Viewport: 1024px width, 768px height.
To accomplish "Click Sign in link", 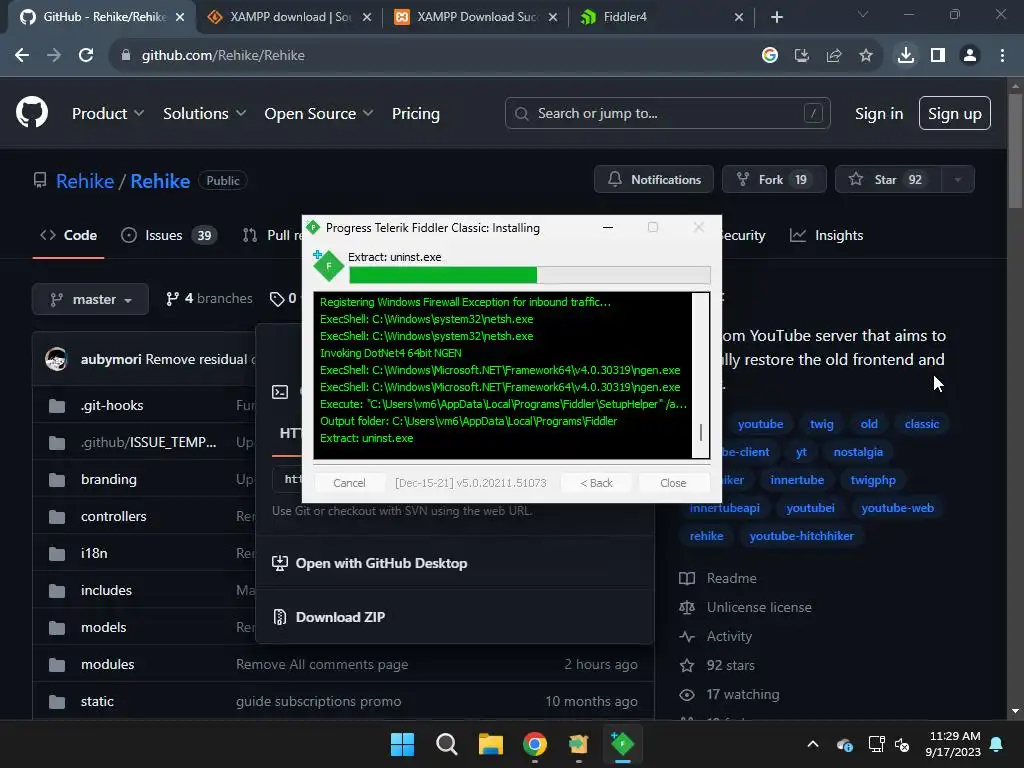I will pyautogui.click(x=879, y=114).
